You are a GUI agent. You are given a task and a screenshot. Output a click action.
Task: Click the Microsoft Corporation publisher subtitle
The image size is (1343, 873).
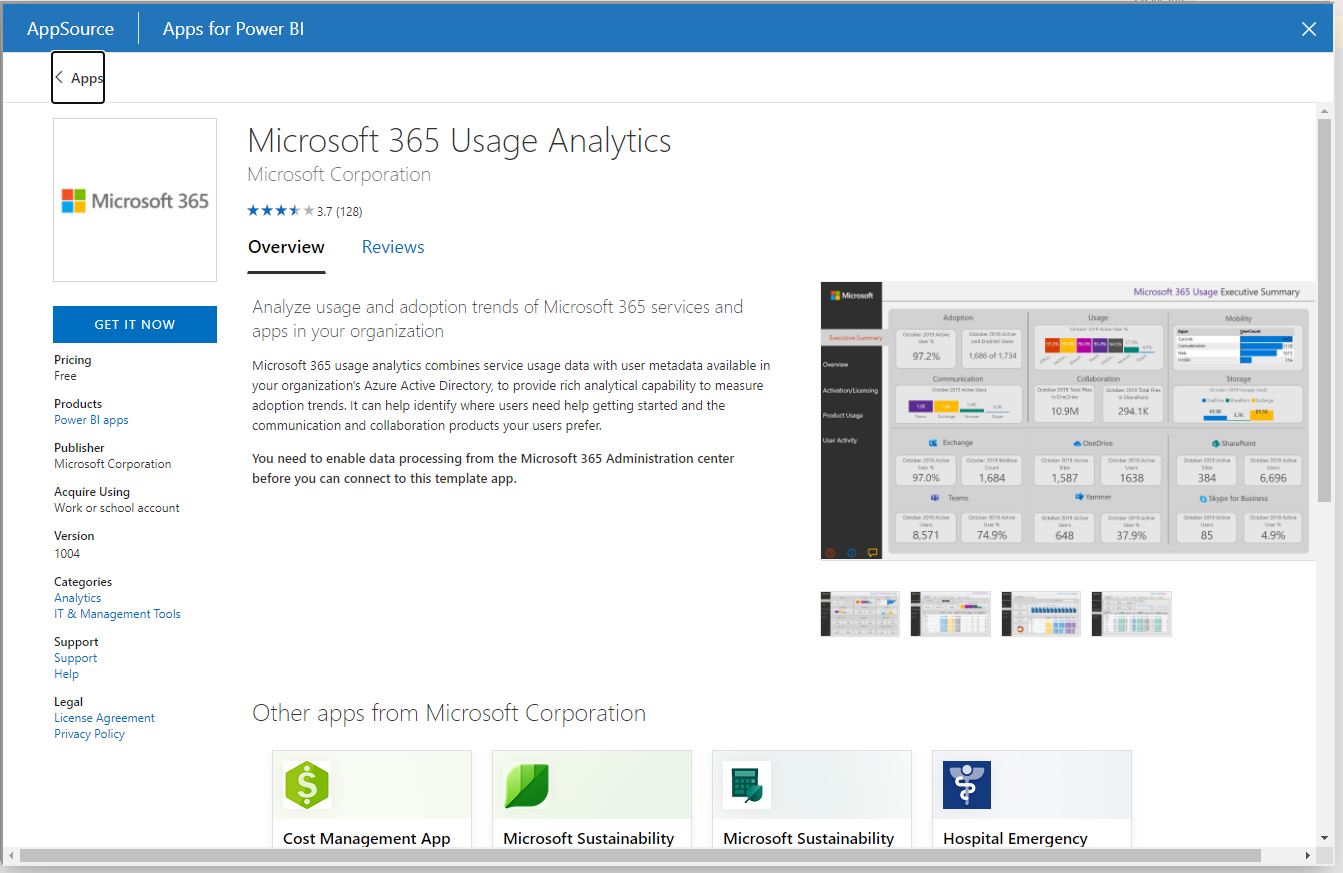339,174
